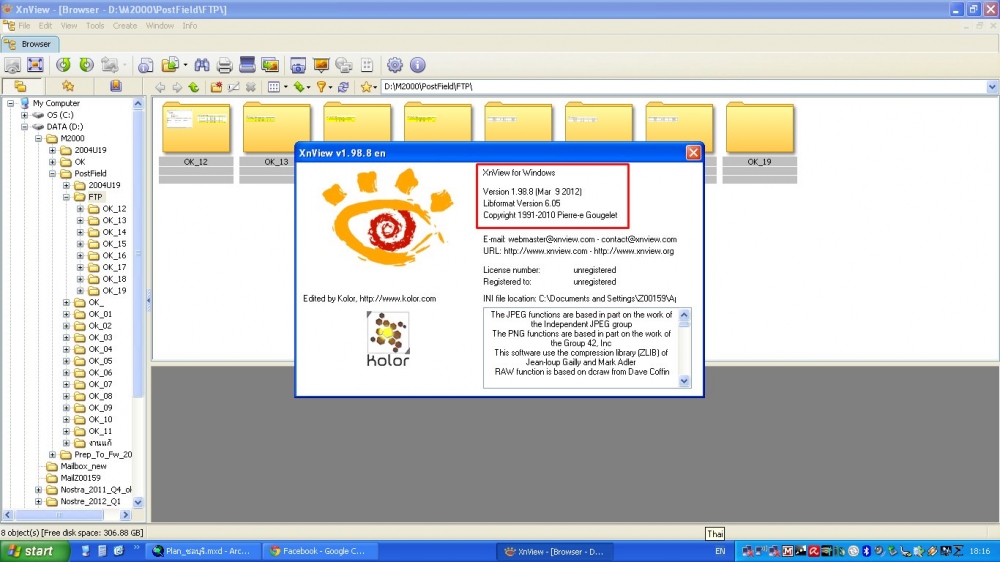Click the Copy to folder toolbar icon
Screen dimensions: 1000x562
tap(170, 64)
